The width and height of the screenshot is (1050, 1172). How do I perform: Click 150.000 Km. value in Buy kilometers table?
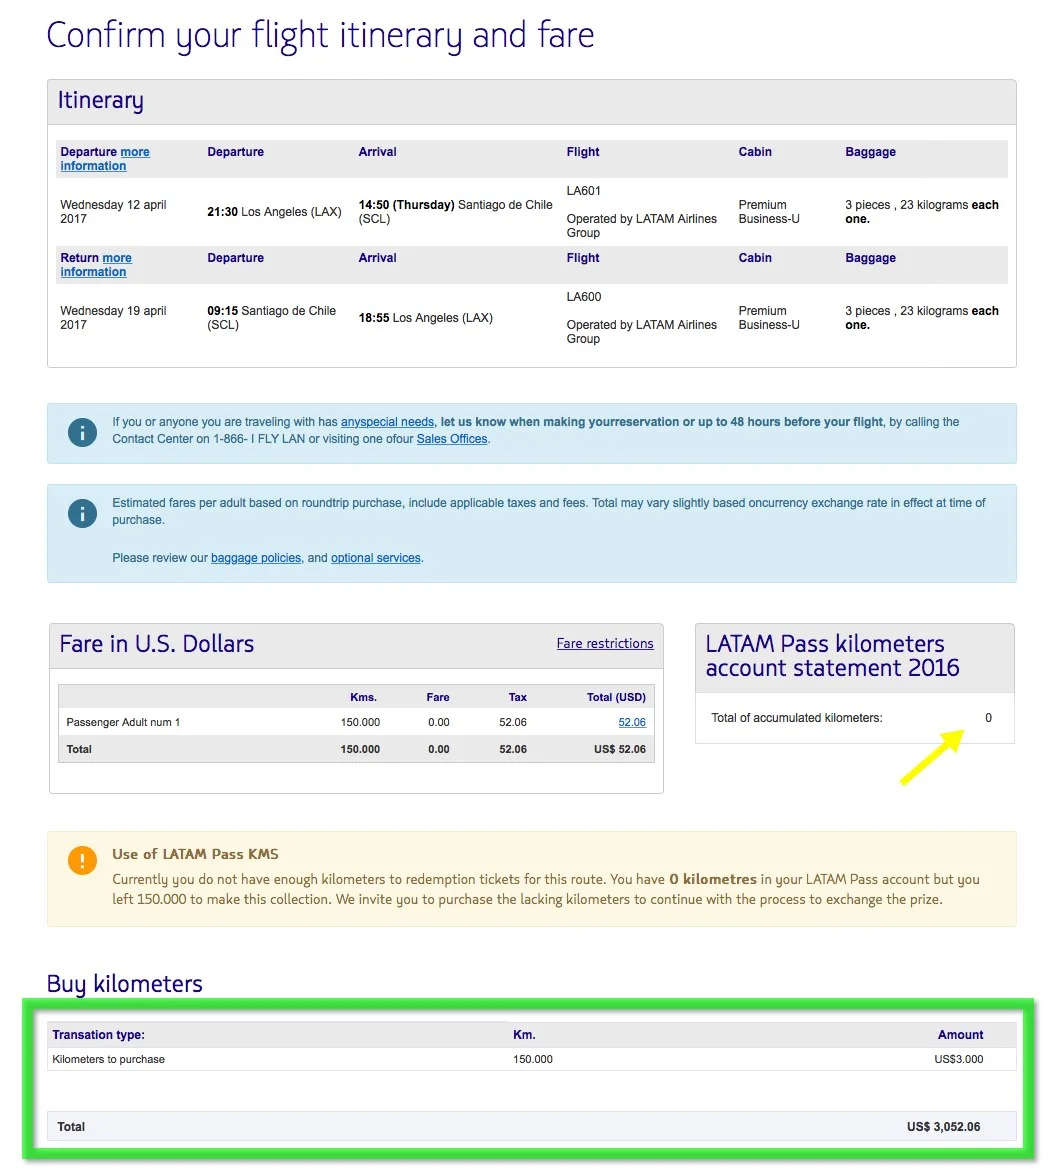(533, 1059)
